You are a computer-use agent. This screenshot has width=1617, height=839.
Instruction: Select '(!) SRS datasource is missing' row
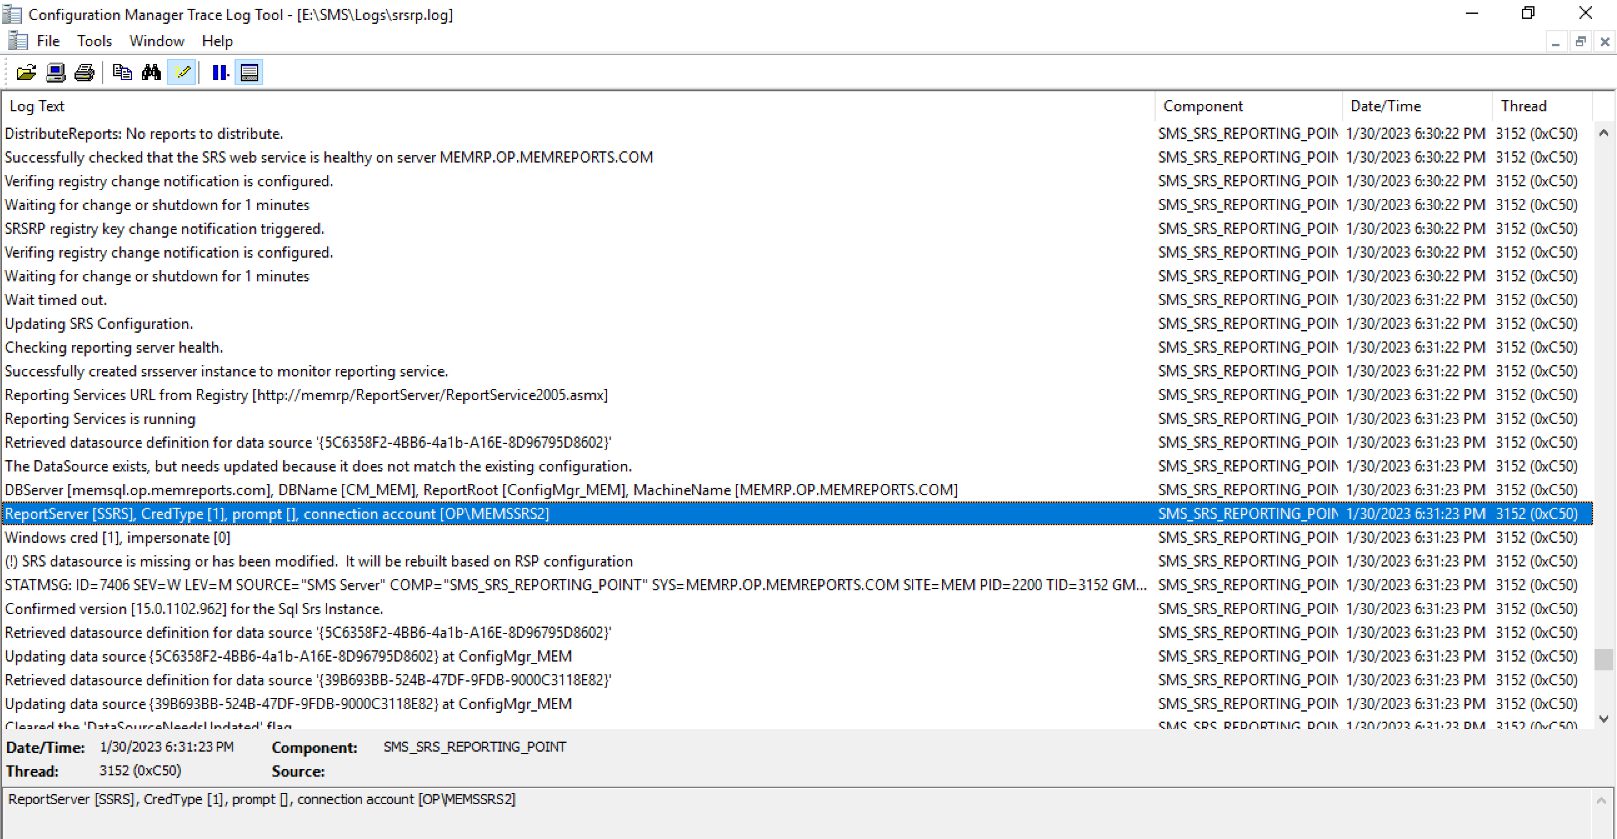(797, 561)
